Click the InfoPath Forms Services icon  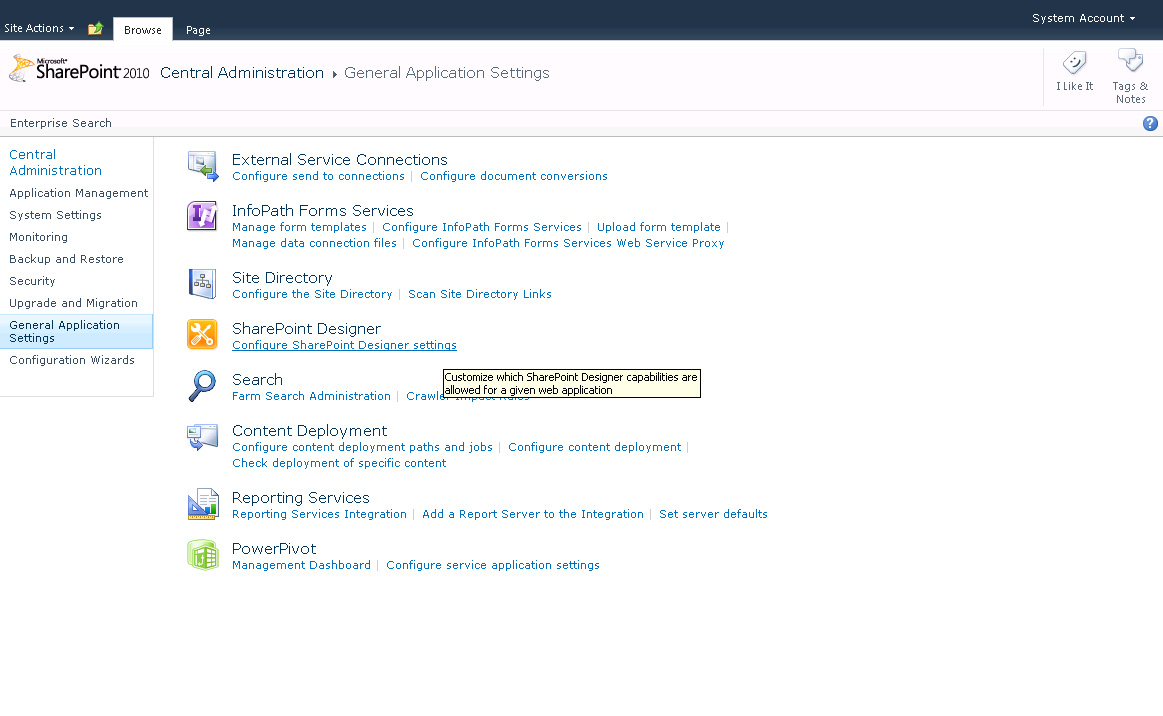pyautogui.click(x=202, y=216)
